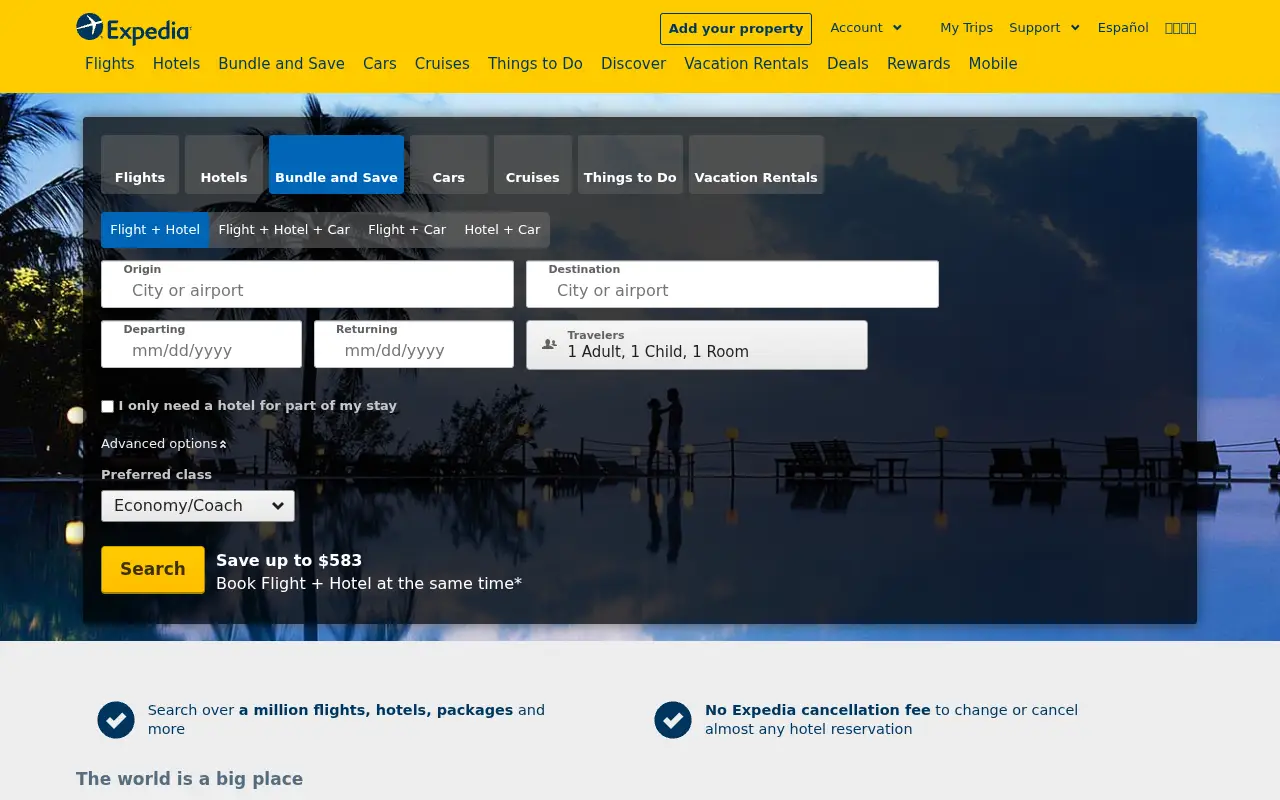
Task: Open Flights in the top navigation
Action: [x=110, y=64]
